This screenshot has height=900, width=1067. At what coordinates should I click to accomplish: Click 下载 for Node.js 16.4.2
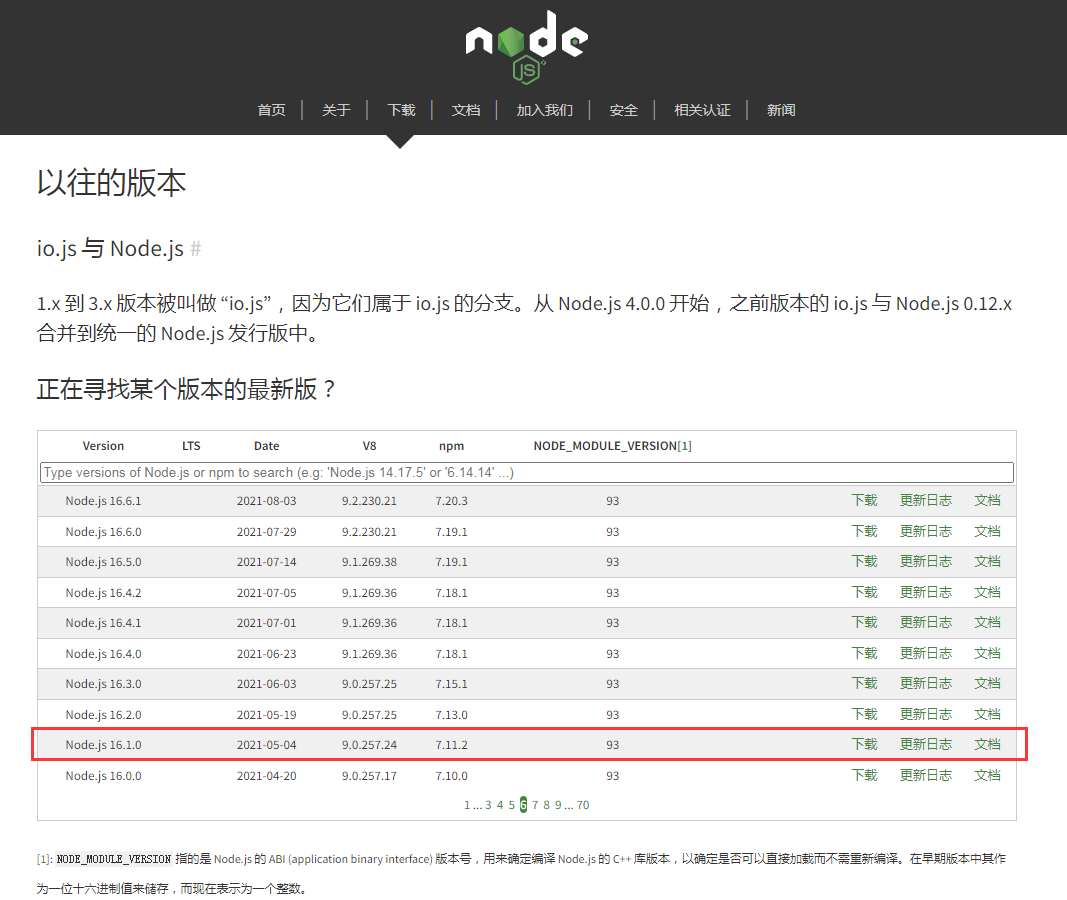tap(865, 593)
